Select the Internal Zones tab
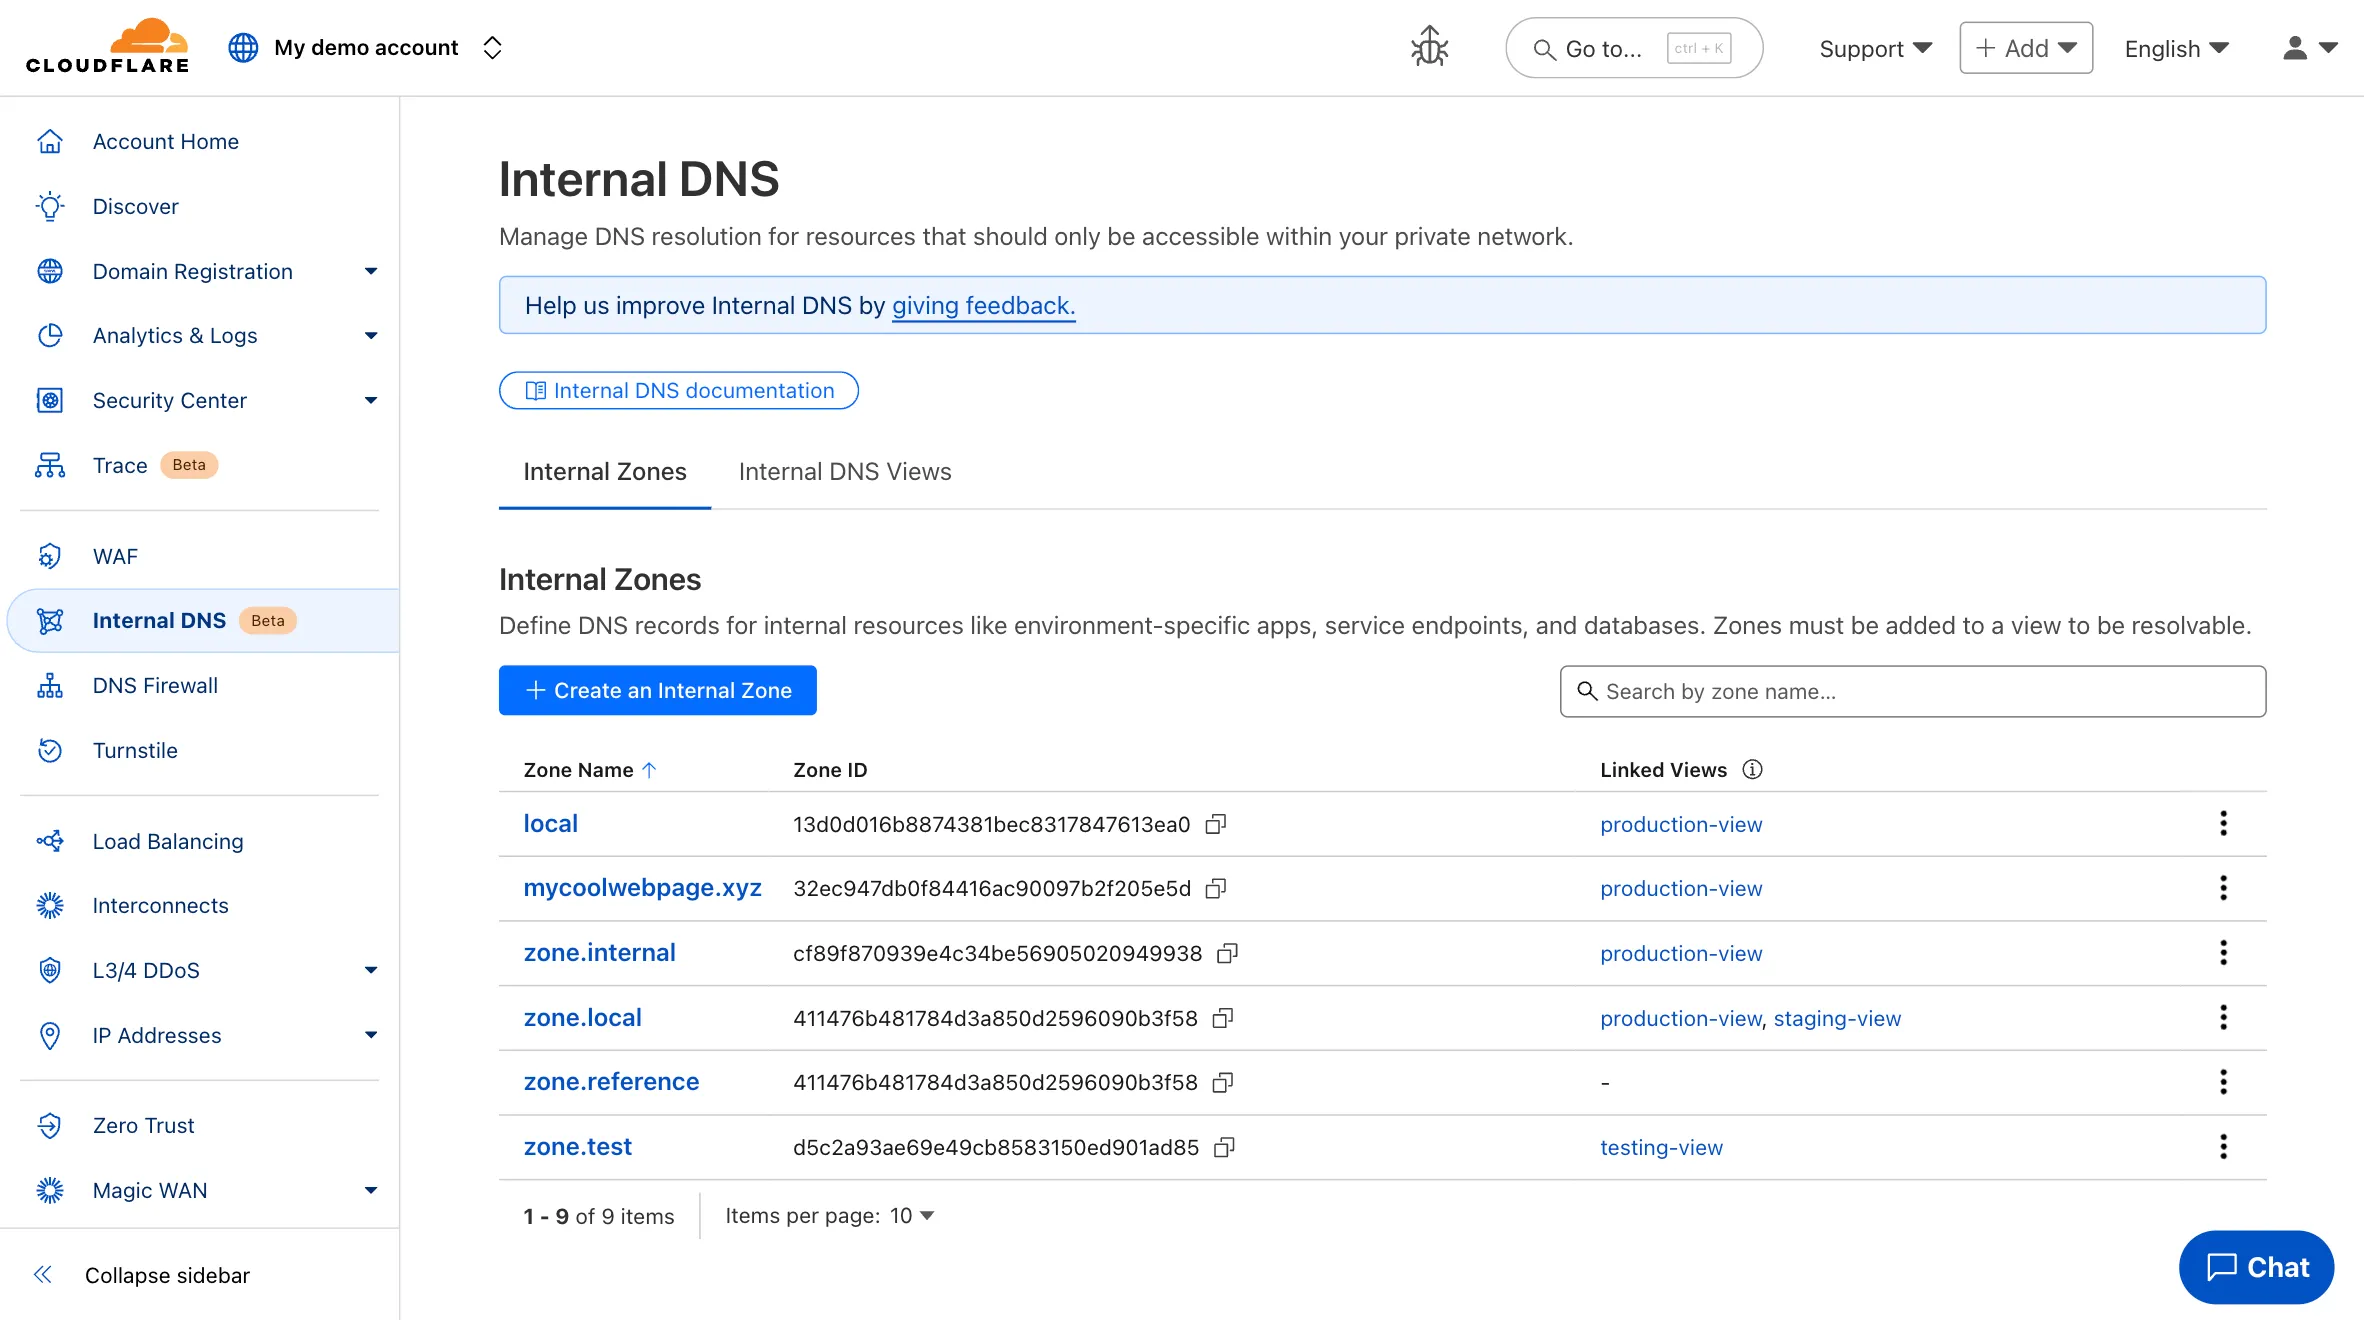 (604, 471)
